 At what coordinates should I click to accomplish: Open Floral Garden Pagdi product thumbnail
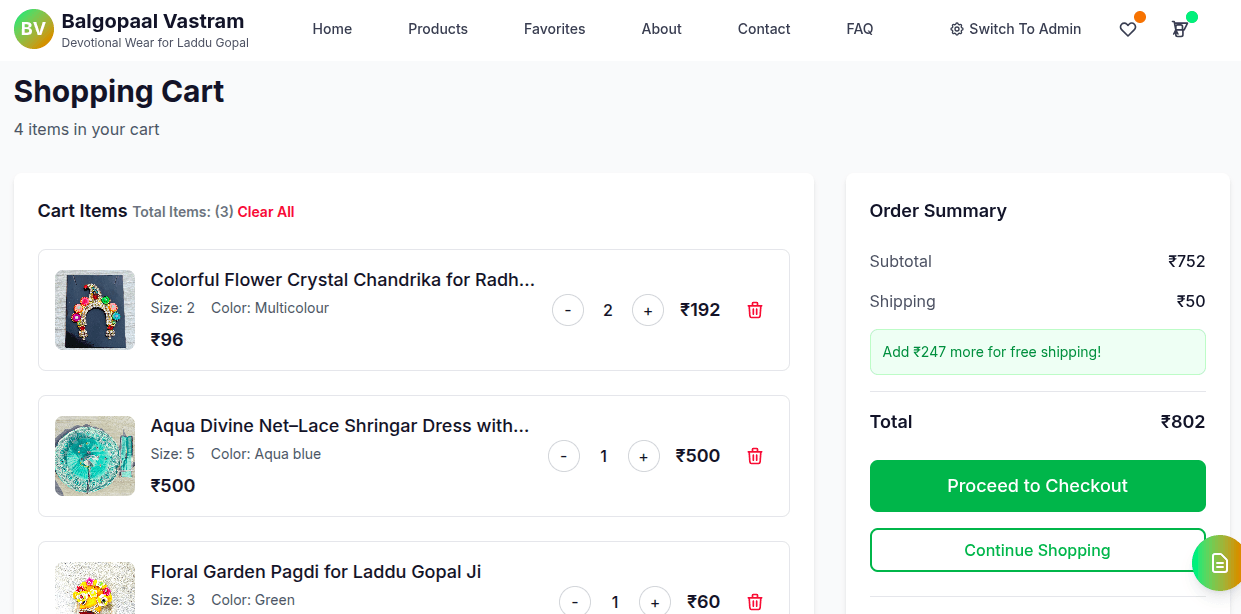coord(95,588)
